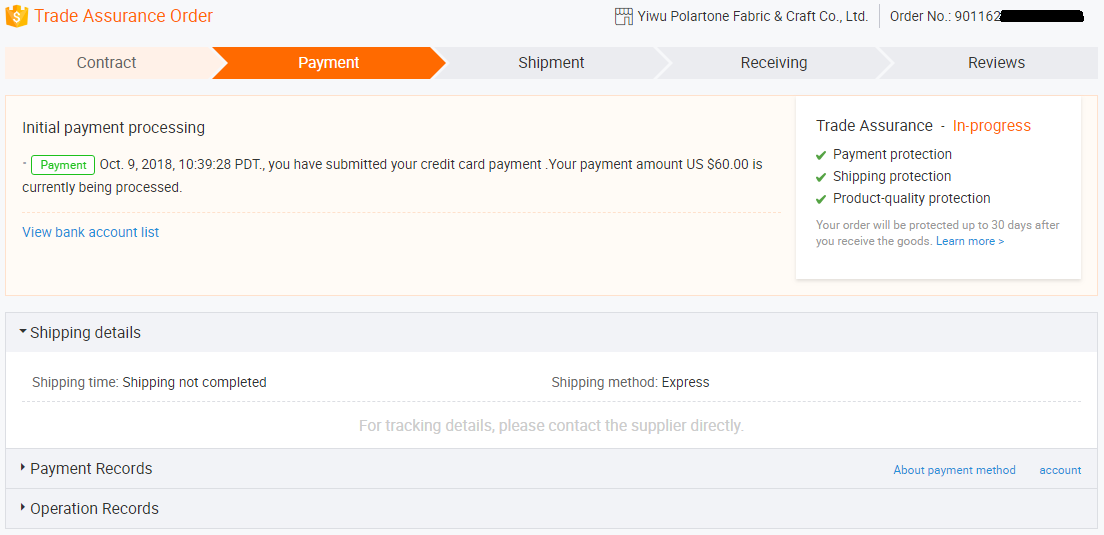Select the Contract step tab
1104x535 pixels.
click(x=106, y=62)
